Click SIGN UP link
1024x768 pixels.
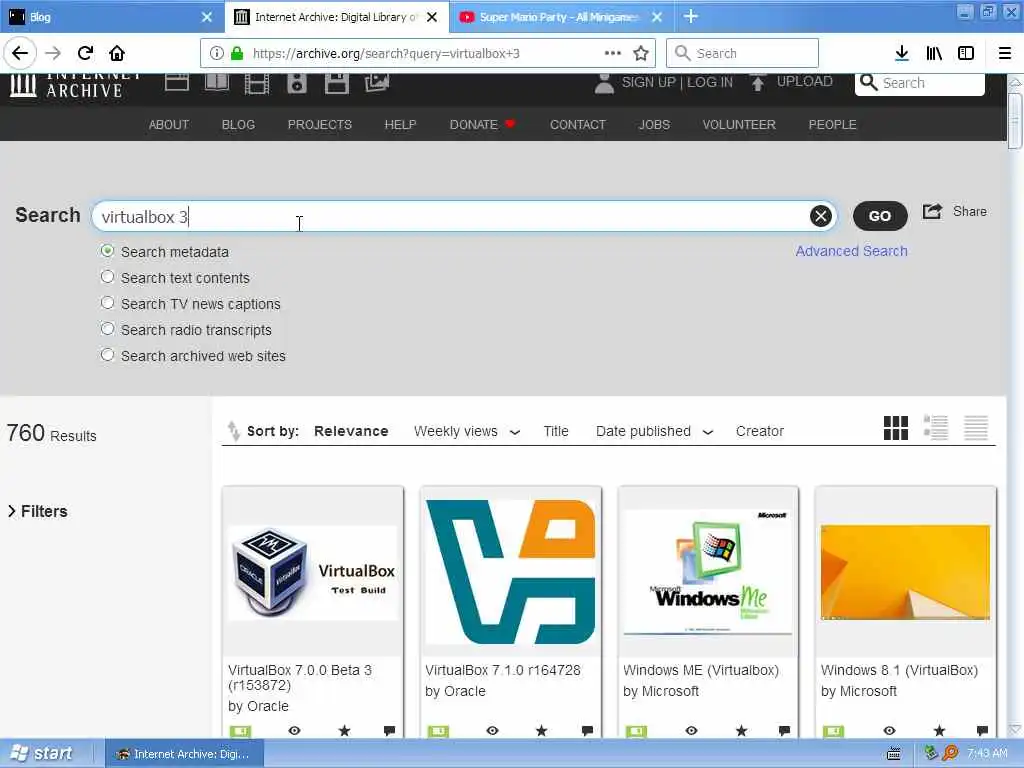tap(648, 82)
